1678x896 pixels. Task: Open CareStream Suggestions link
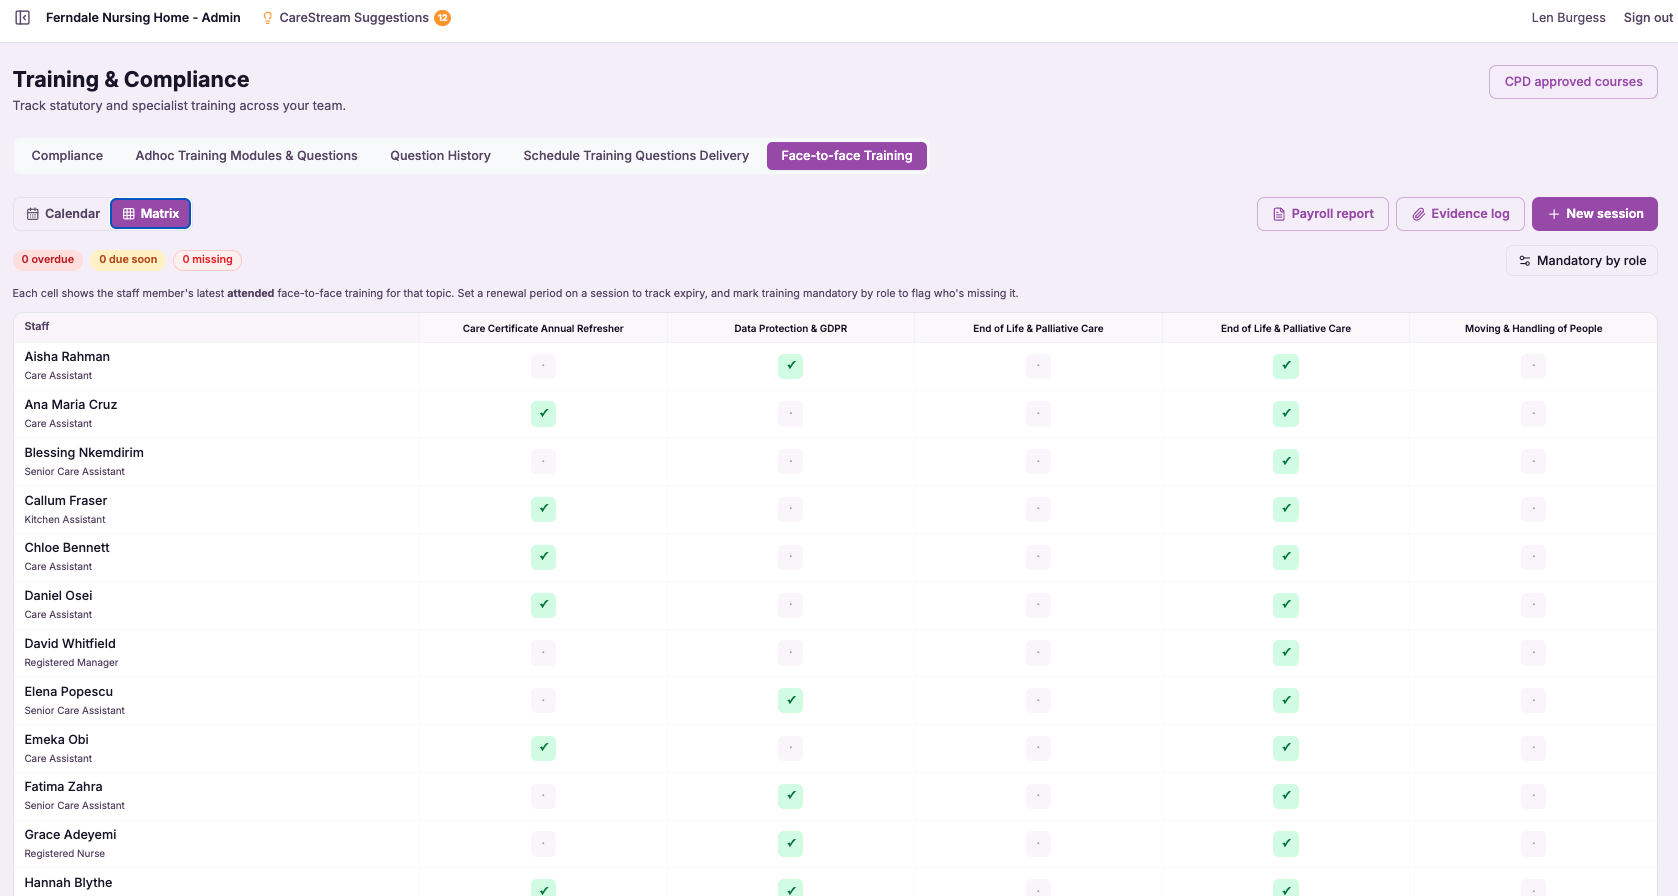(x=354, y=18)
